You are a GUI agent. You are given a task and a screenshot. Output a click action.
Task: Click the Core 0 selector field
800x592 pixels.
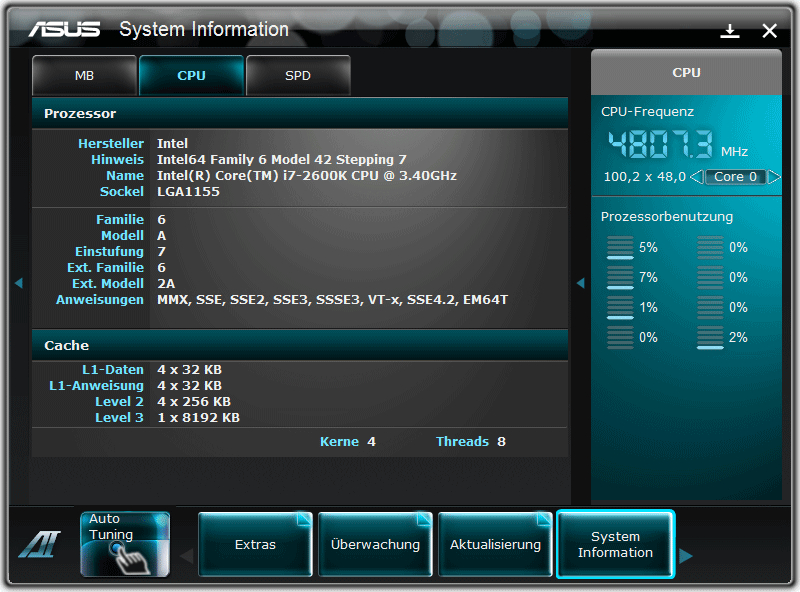[x=736, y=177]
